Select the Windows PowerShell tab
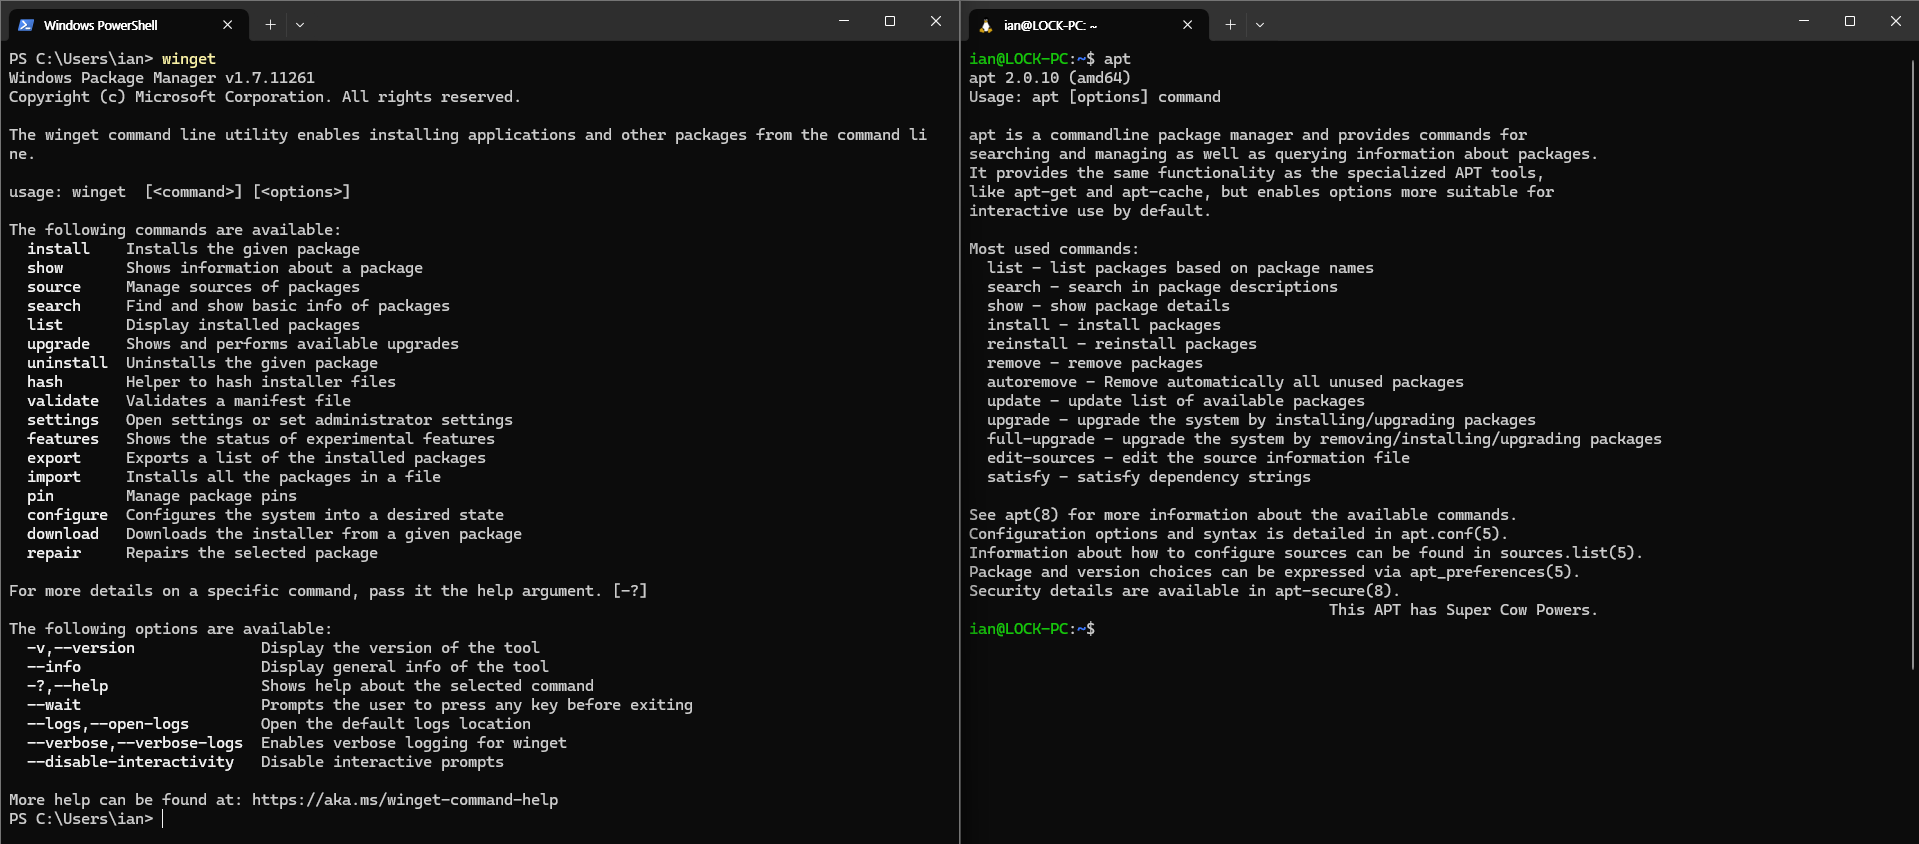This screenshot has width=1919, height=844. (x=126, y=25)
